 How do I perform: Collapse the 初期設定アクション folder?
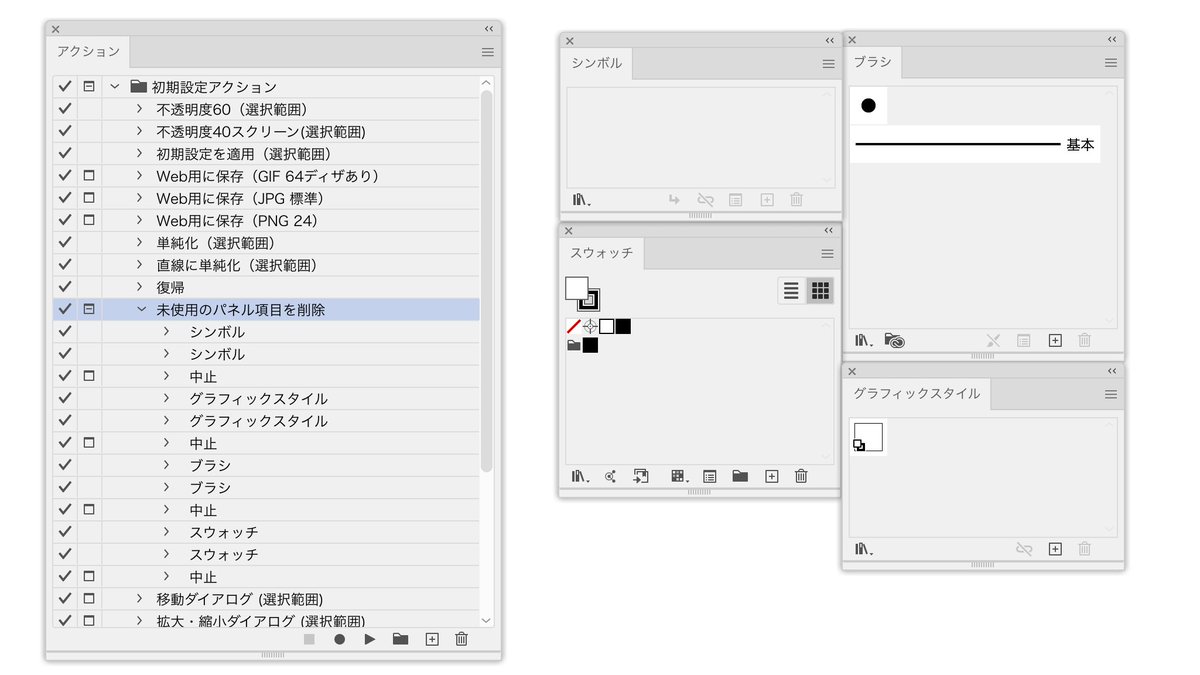(x=114, y=87)
